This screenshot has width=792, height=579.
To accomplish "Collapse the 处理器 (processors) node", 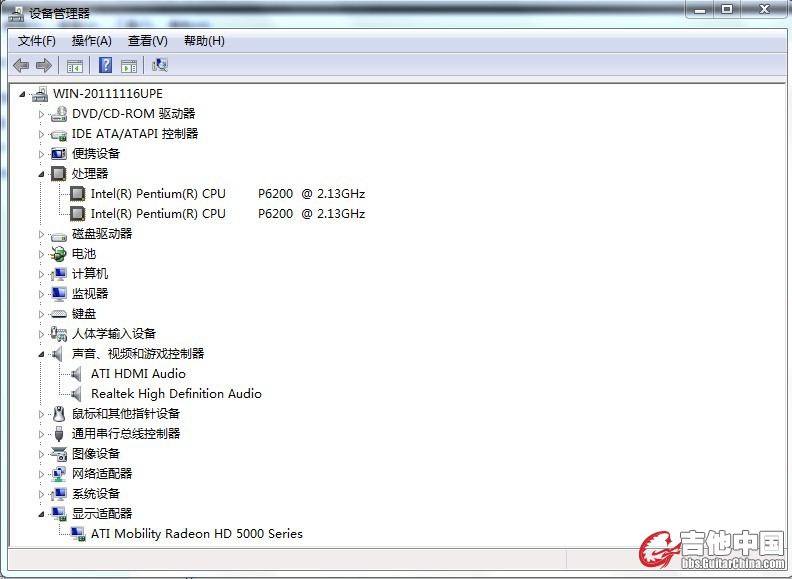I will coord(42,174).
